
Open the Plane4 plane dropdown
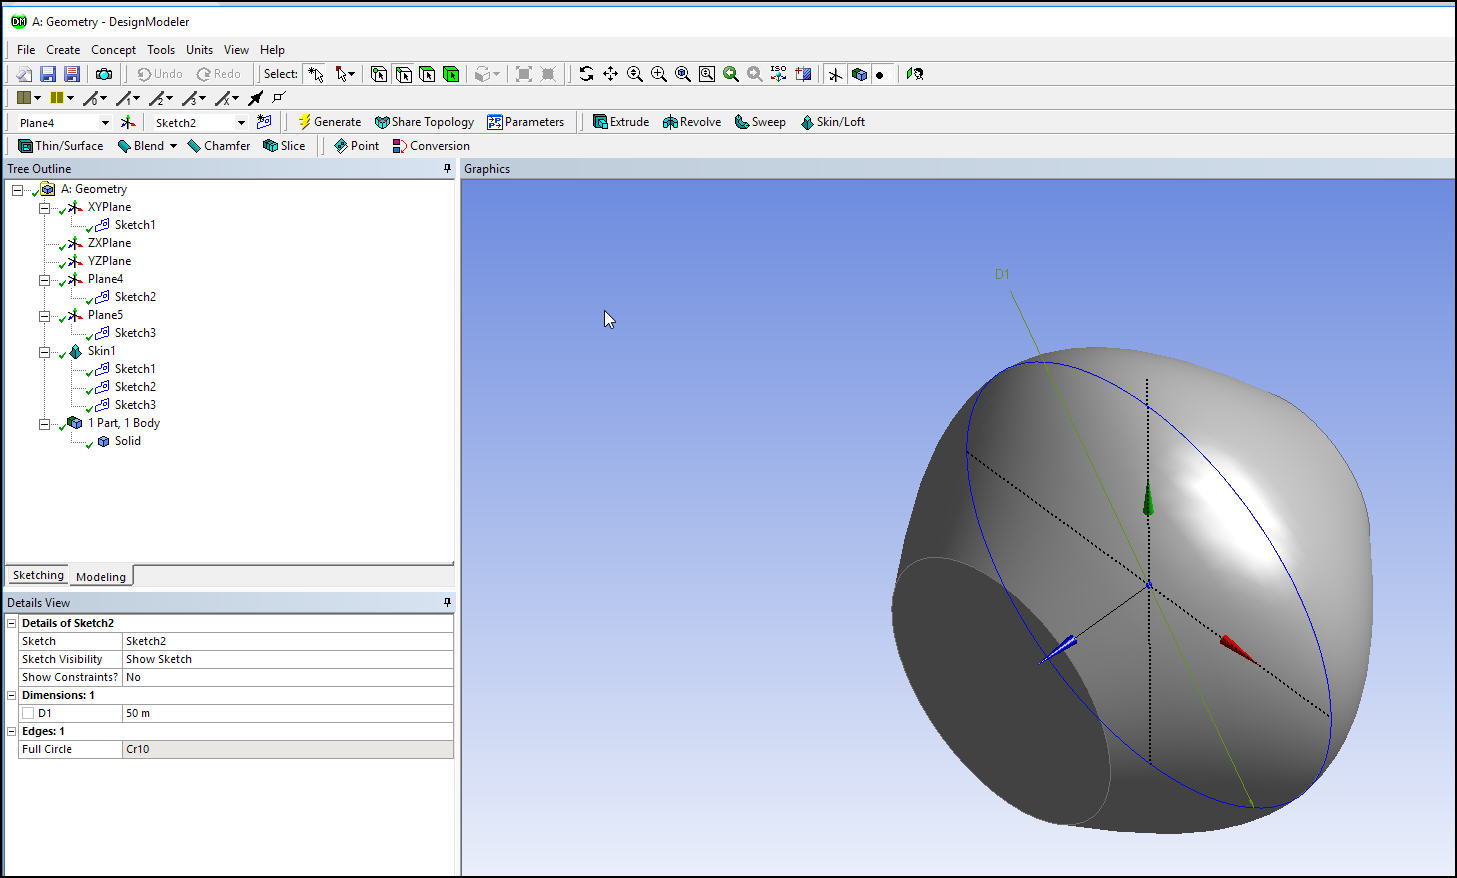coord(105,123)
